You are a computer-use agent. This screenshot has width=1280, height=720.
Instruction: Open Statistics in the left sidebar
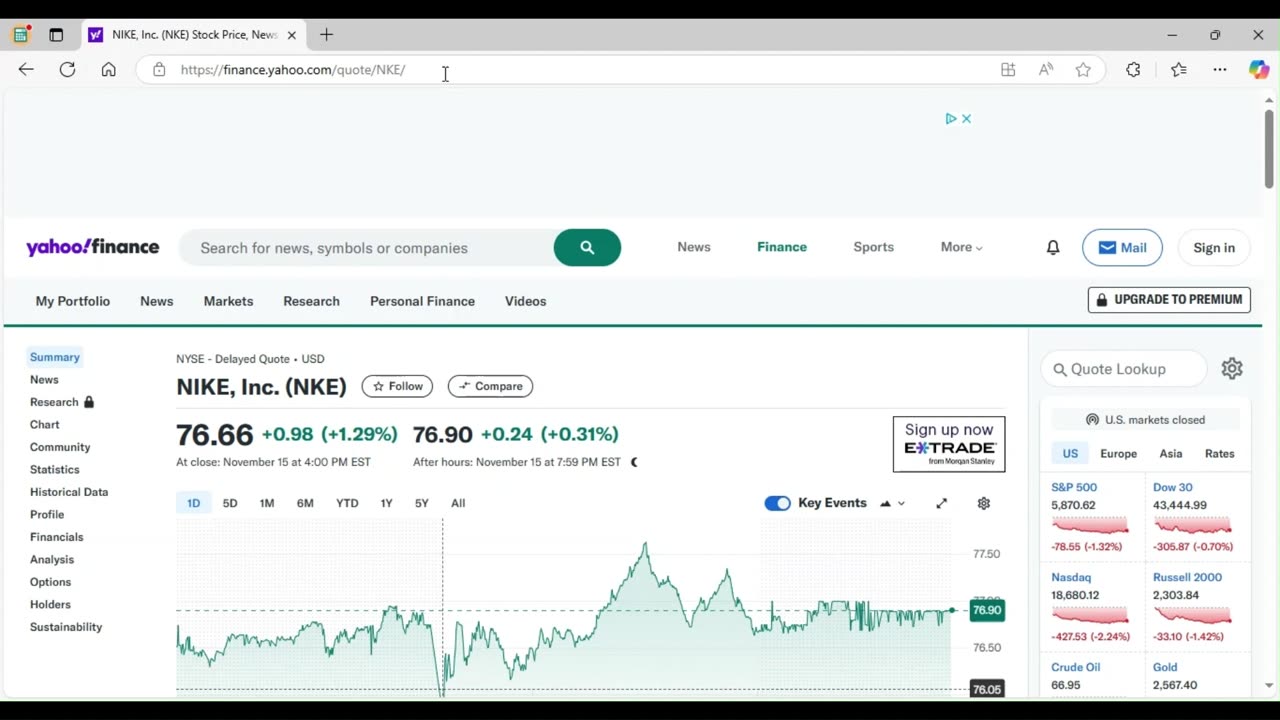[x=55, y=470]
